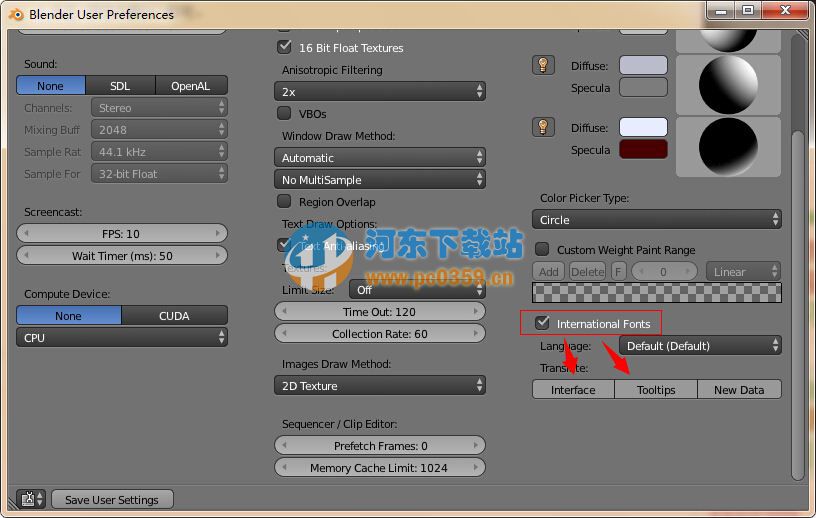The width and height of the screenshot is (816, 518).
Task: Select None compute device
Action: 69,315
